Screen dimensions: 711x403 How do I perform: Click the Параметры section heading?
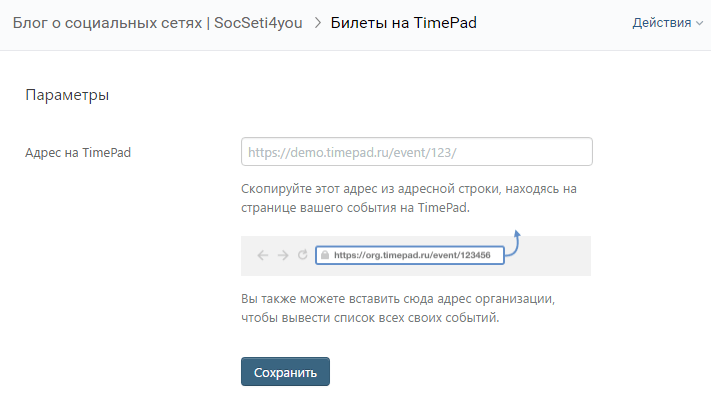coord(67,95)
